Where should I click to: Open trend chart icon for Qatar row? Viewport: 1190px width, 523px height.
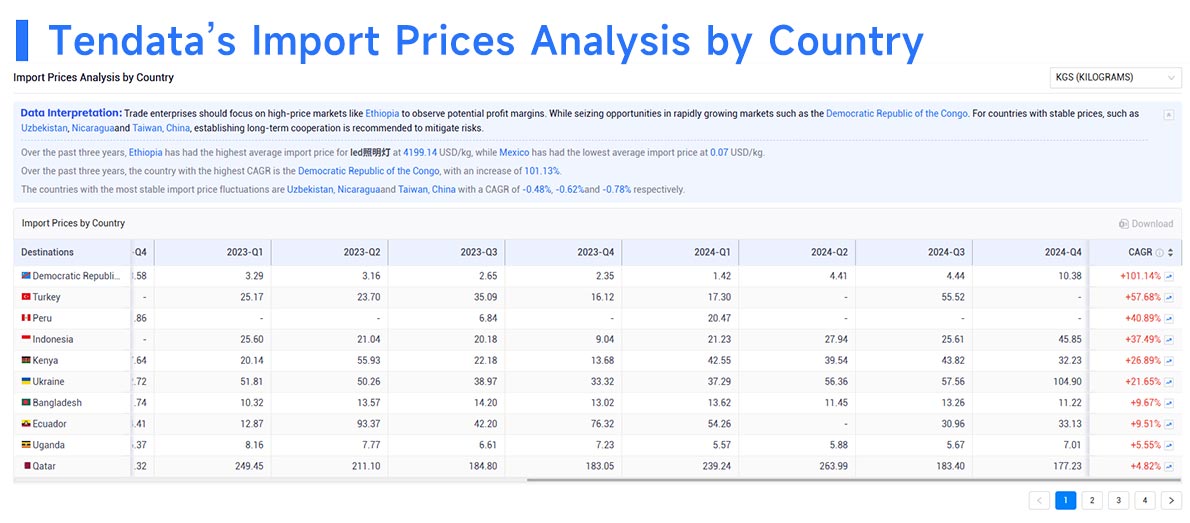[1169, 467]
